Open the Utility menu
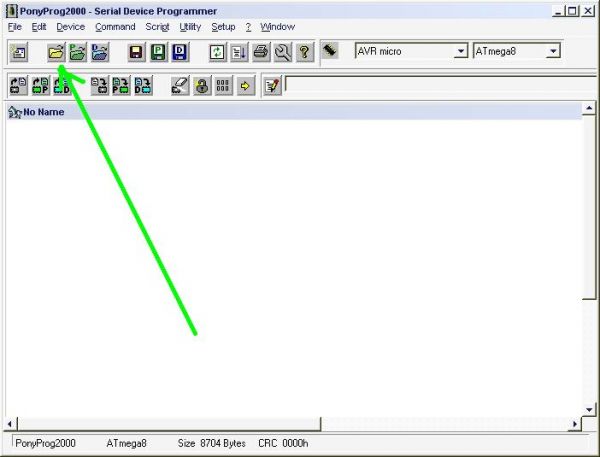Screen dimensions: 600x457 coord(190,27)
